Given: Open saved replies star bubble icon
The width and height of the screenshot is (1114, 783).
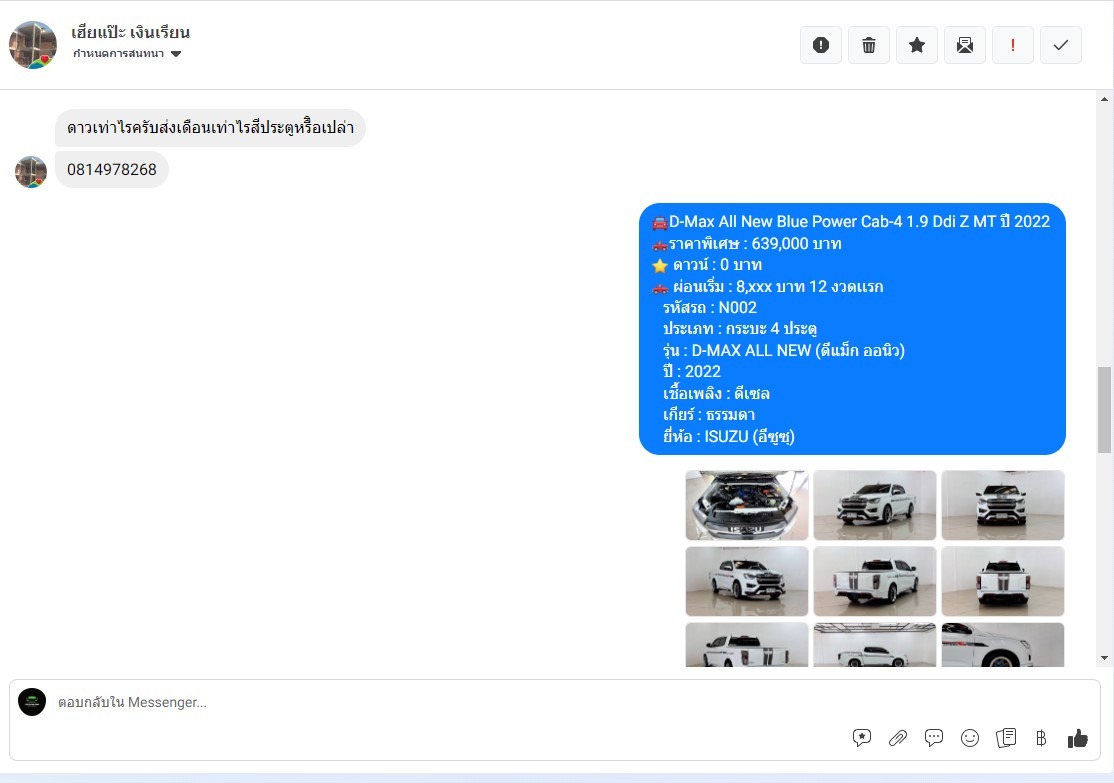Looking at the screenshot, I should (x=862, y=738).
